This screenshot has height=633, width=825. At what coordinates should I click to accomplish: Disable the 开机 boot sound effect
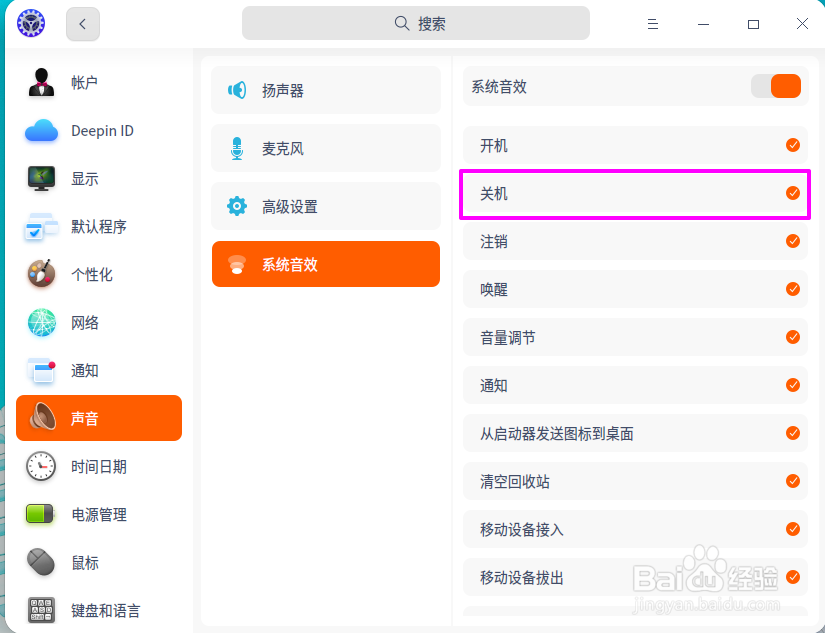[x=793, y=145]
